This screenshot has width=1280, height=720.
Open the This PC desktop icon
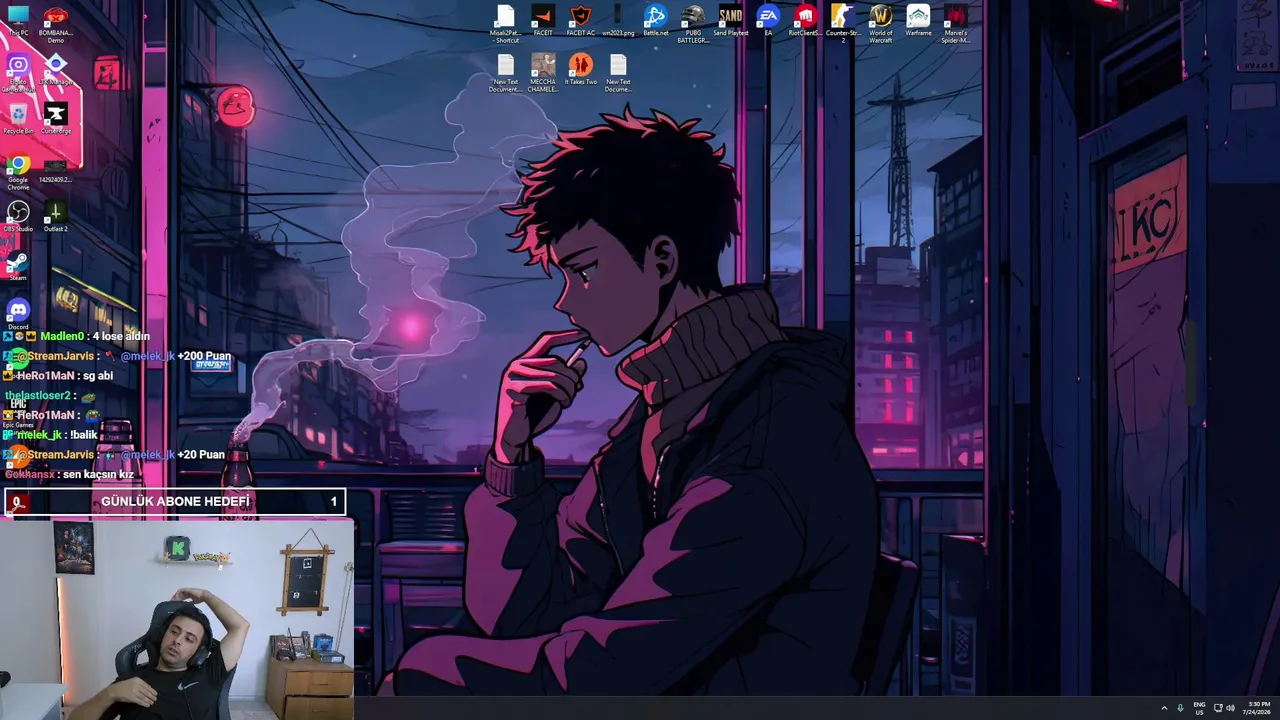[x=18, y=21]
